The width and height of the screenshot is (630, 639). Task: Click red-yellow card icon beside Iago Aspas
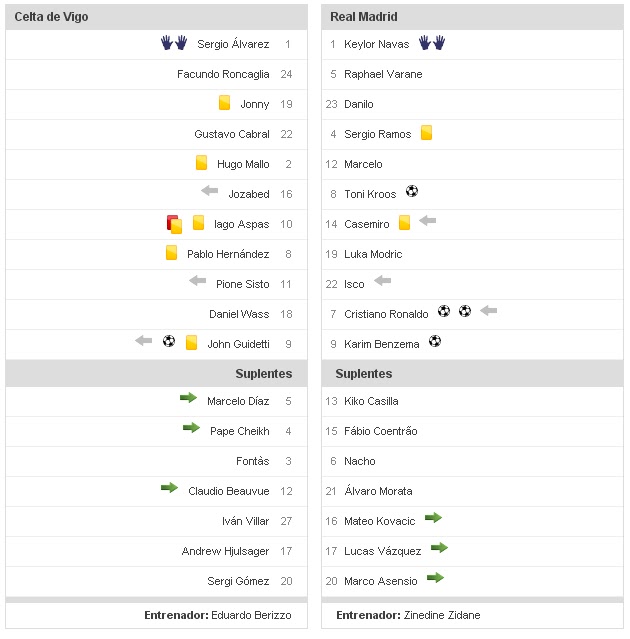pyautogui.click(x=173, y=224)
